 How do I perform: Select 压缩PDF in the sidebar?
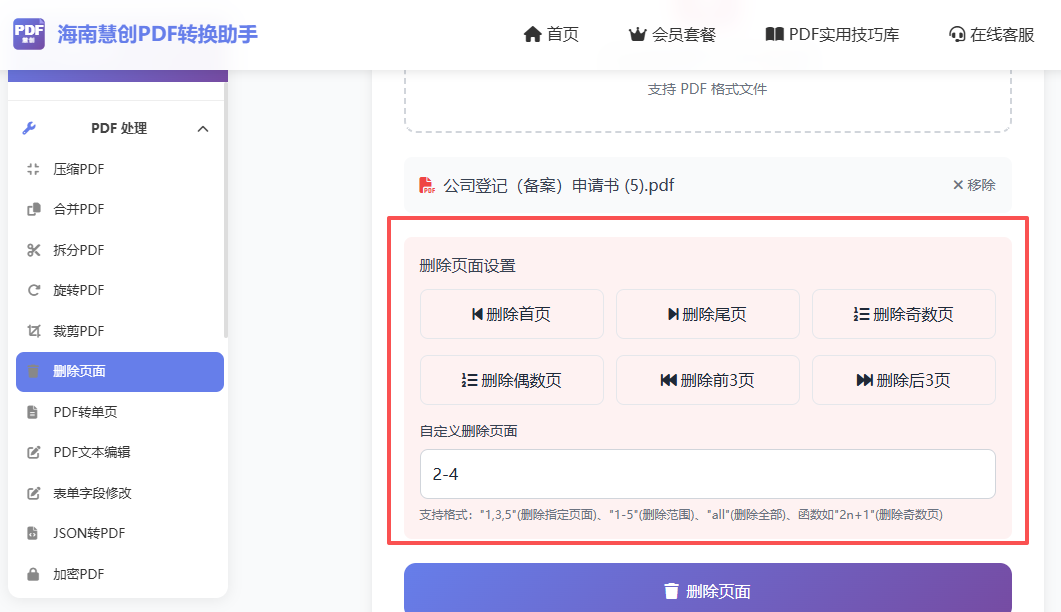[120, 169]
